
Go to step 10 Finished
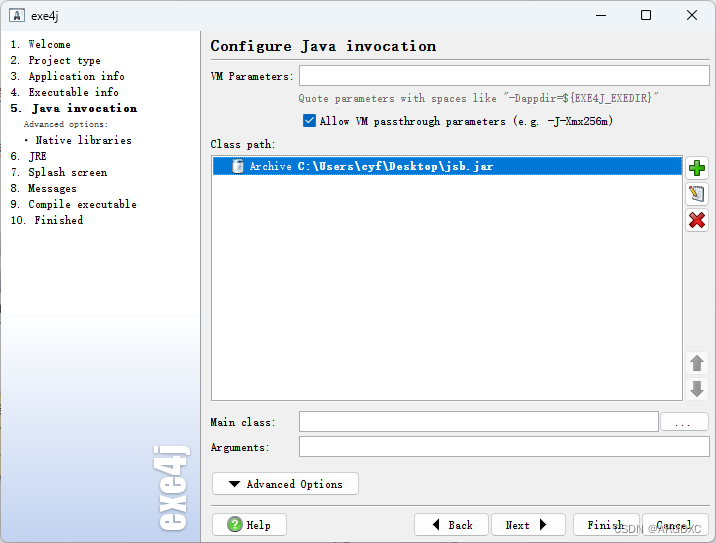point(47,220)
